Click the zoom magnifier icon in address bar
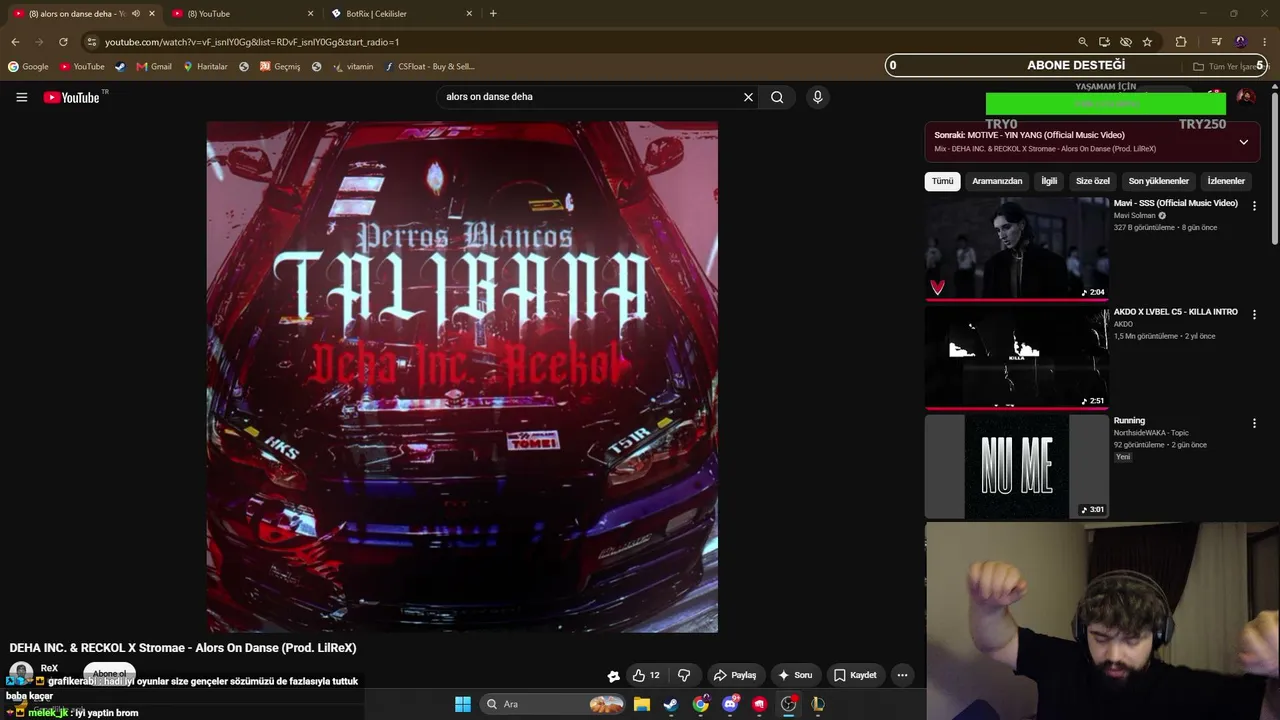The height and width of the screenshot is (720, 1280). (1082, 42)
